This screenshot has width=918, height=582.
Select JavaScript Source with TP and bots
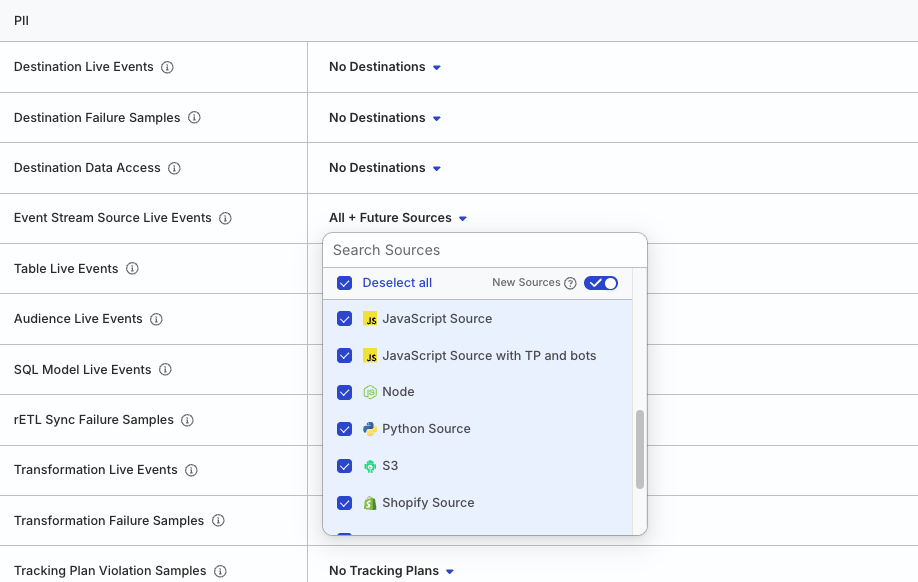tap(488, 356)
